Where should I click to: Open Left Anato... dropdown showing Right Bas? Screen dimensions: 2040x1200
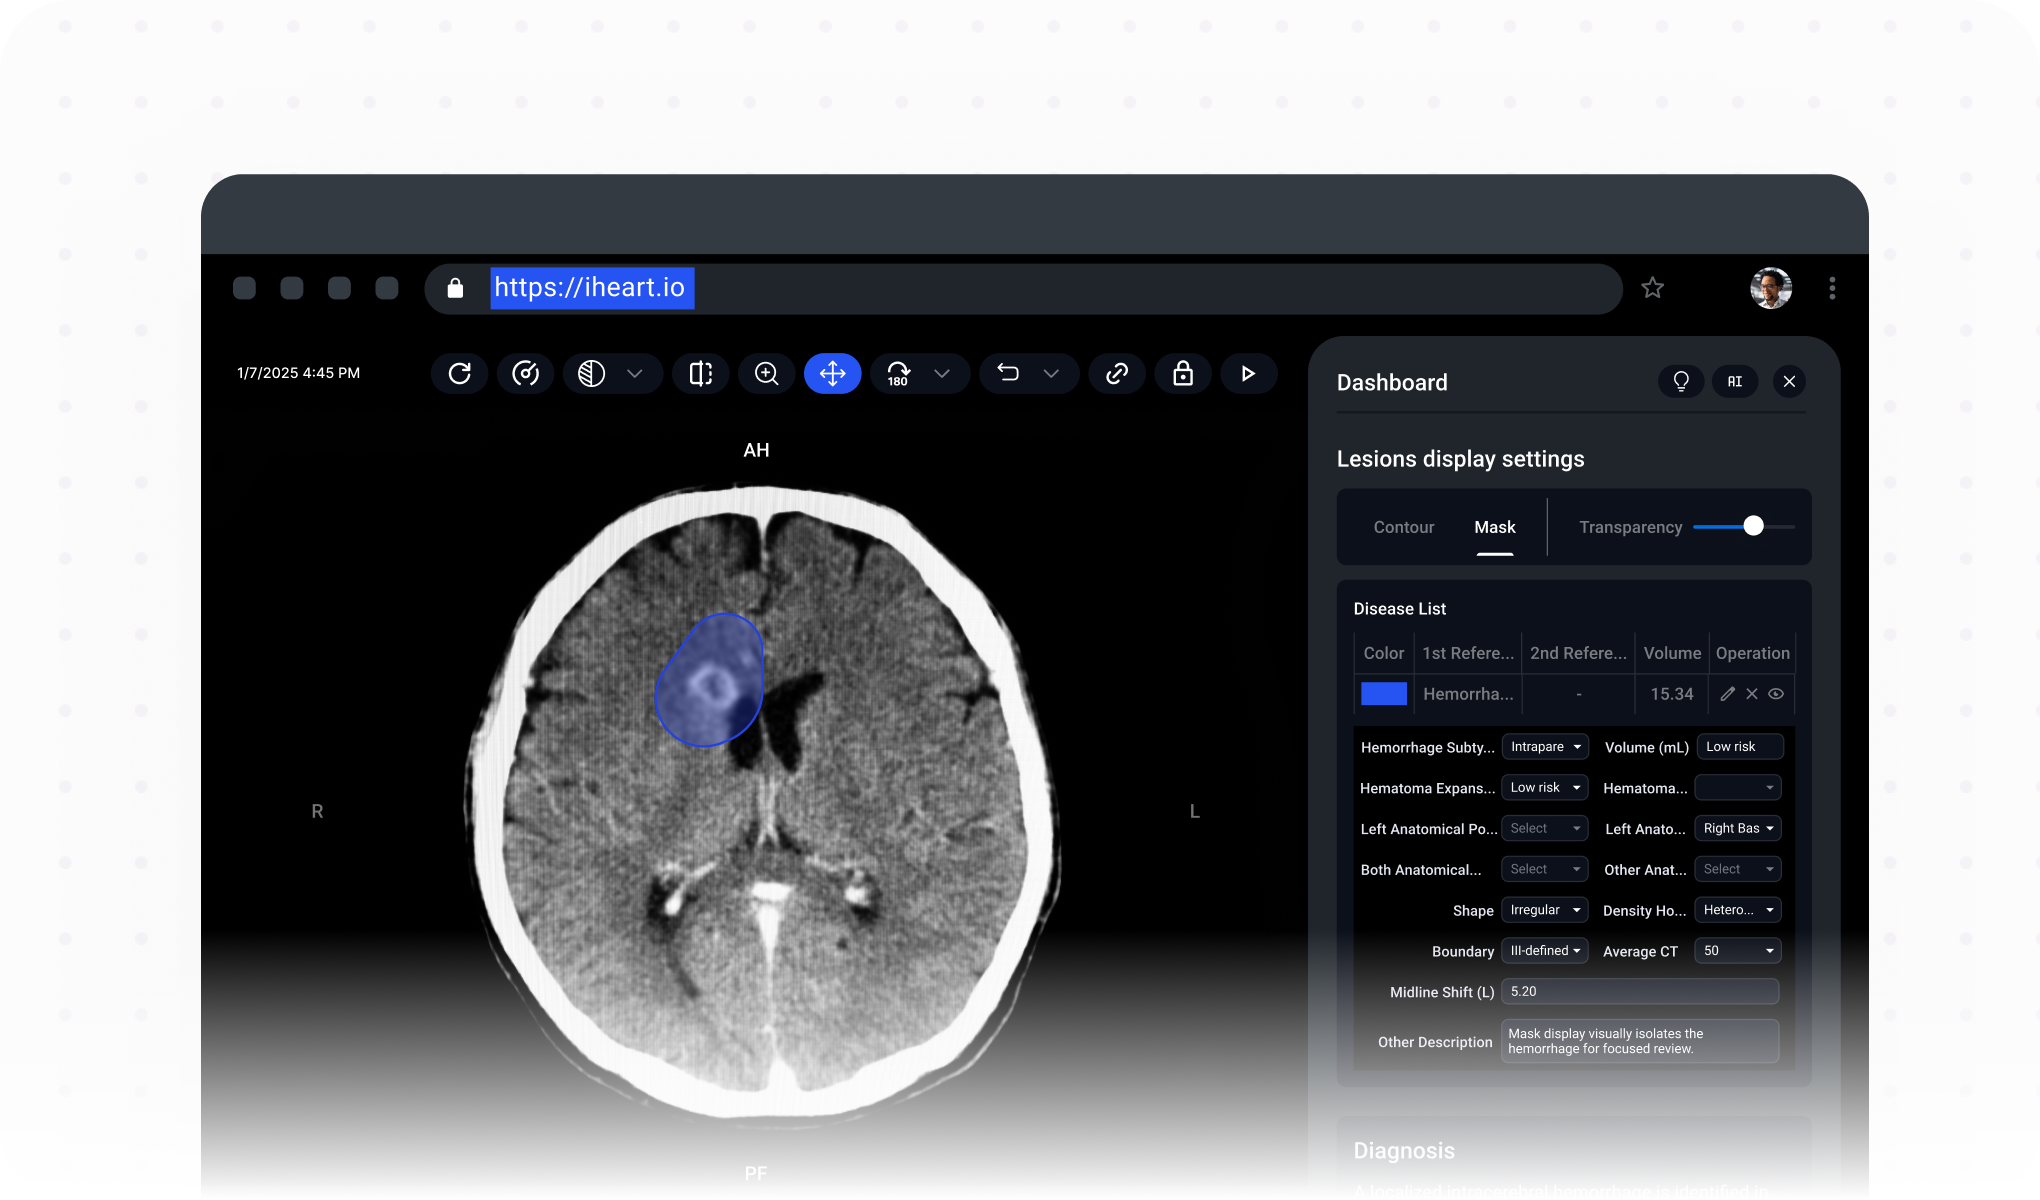(x=1738, y=829)
